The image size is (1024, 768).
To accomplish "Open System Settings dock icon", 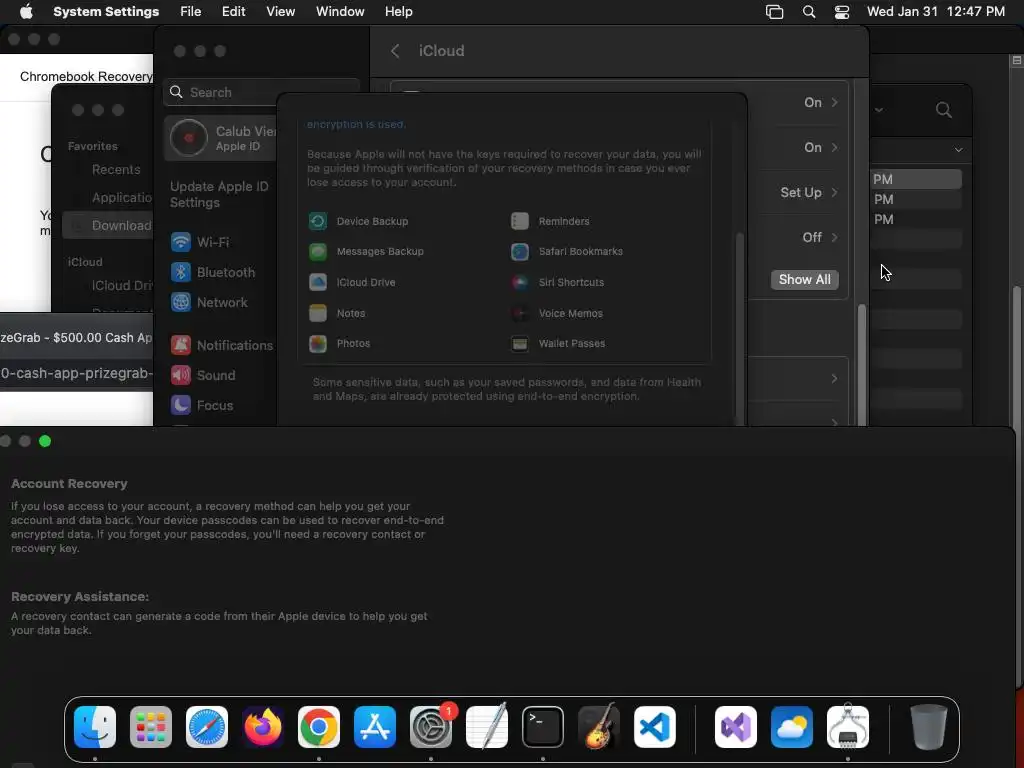I will 431,727.
